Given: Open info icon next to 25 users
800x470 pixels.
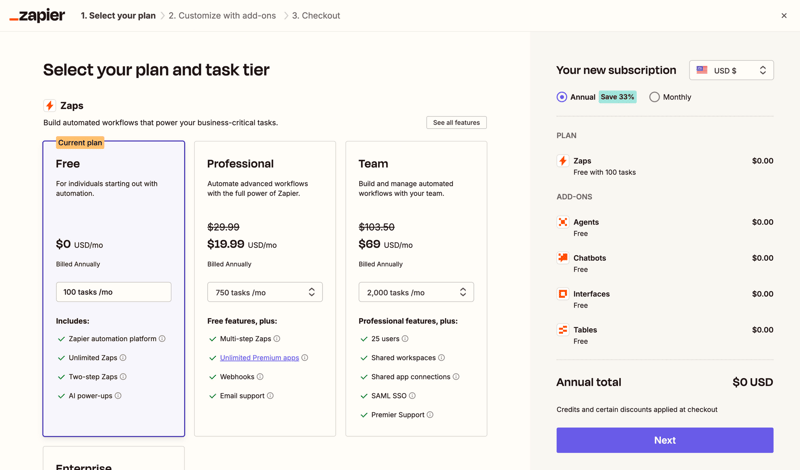Looking at the screenshot, I should [405, 338].
